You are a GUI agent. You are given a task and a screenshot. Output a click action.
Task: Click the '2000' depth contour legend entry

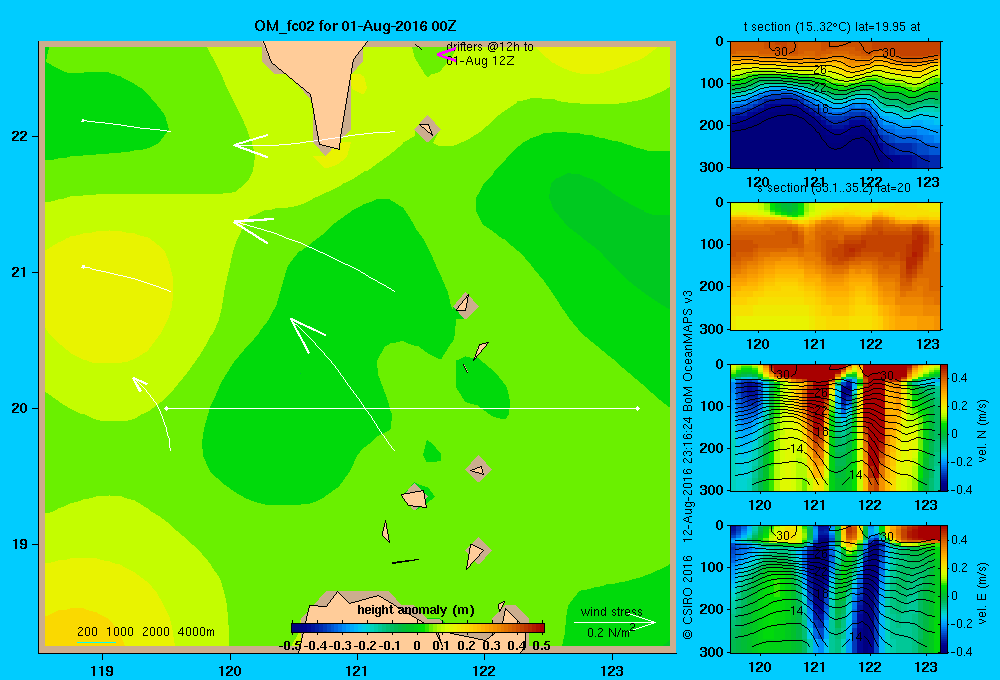coord(156,632)
